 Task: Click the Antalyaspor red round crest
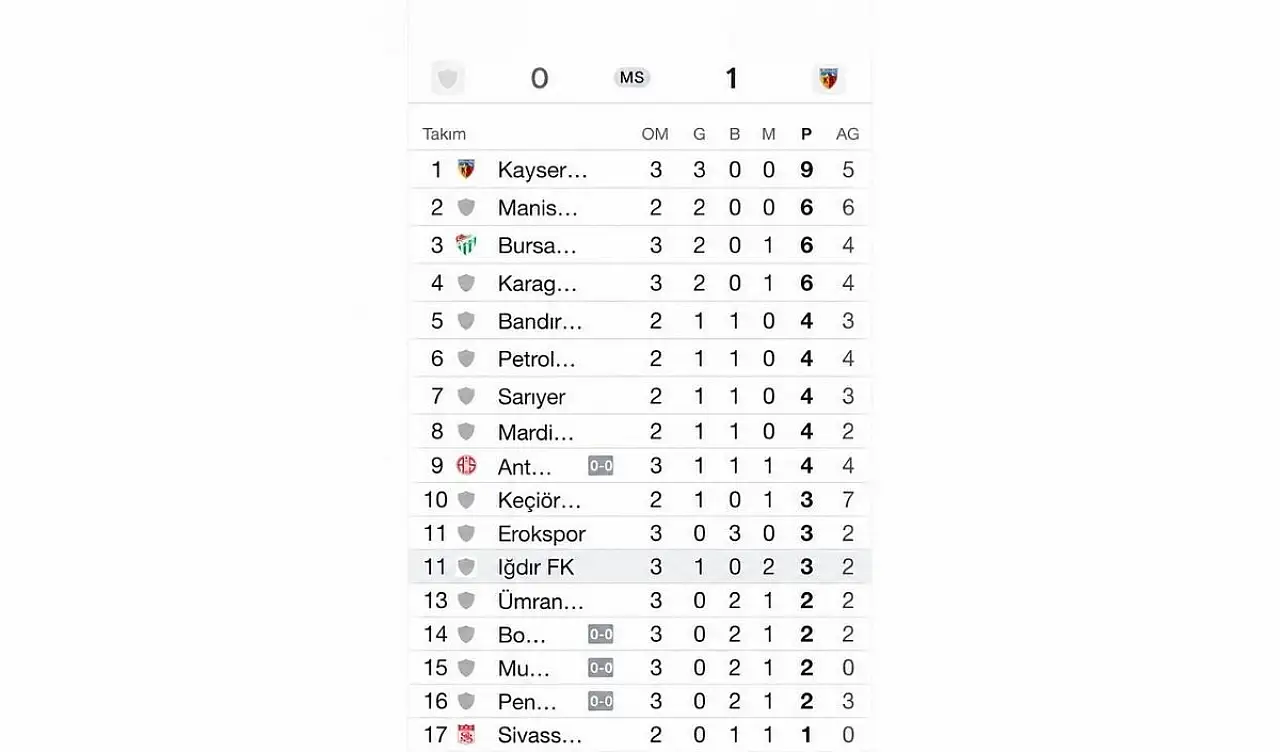(x=466, y=465)
